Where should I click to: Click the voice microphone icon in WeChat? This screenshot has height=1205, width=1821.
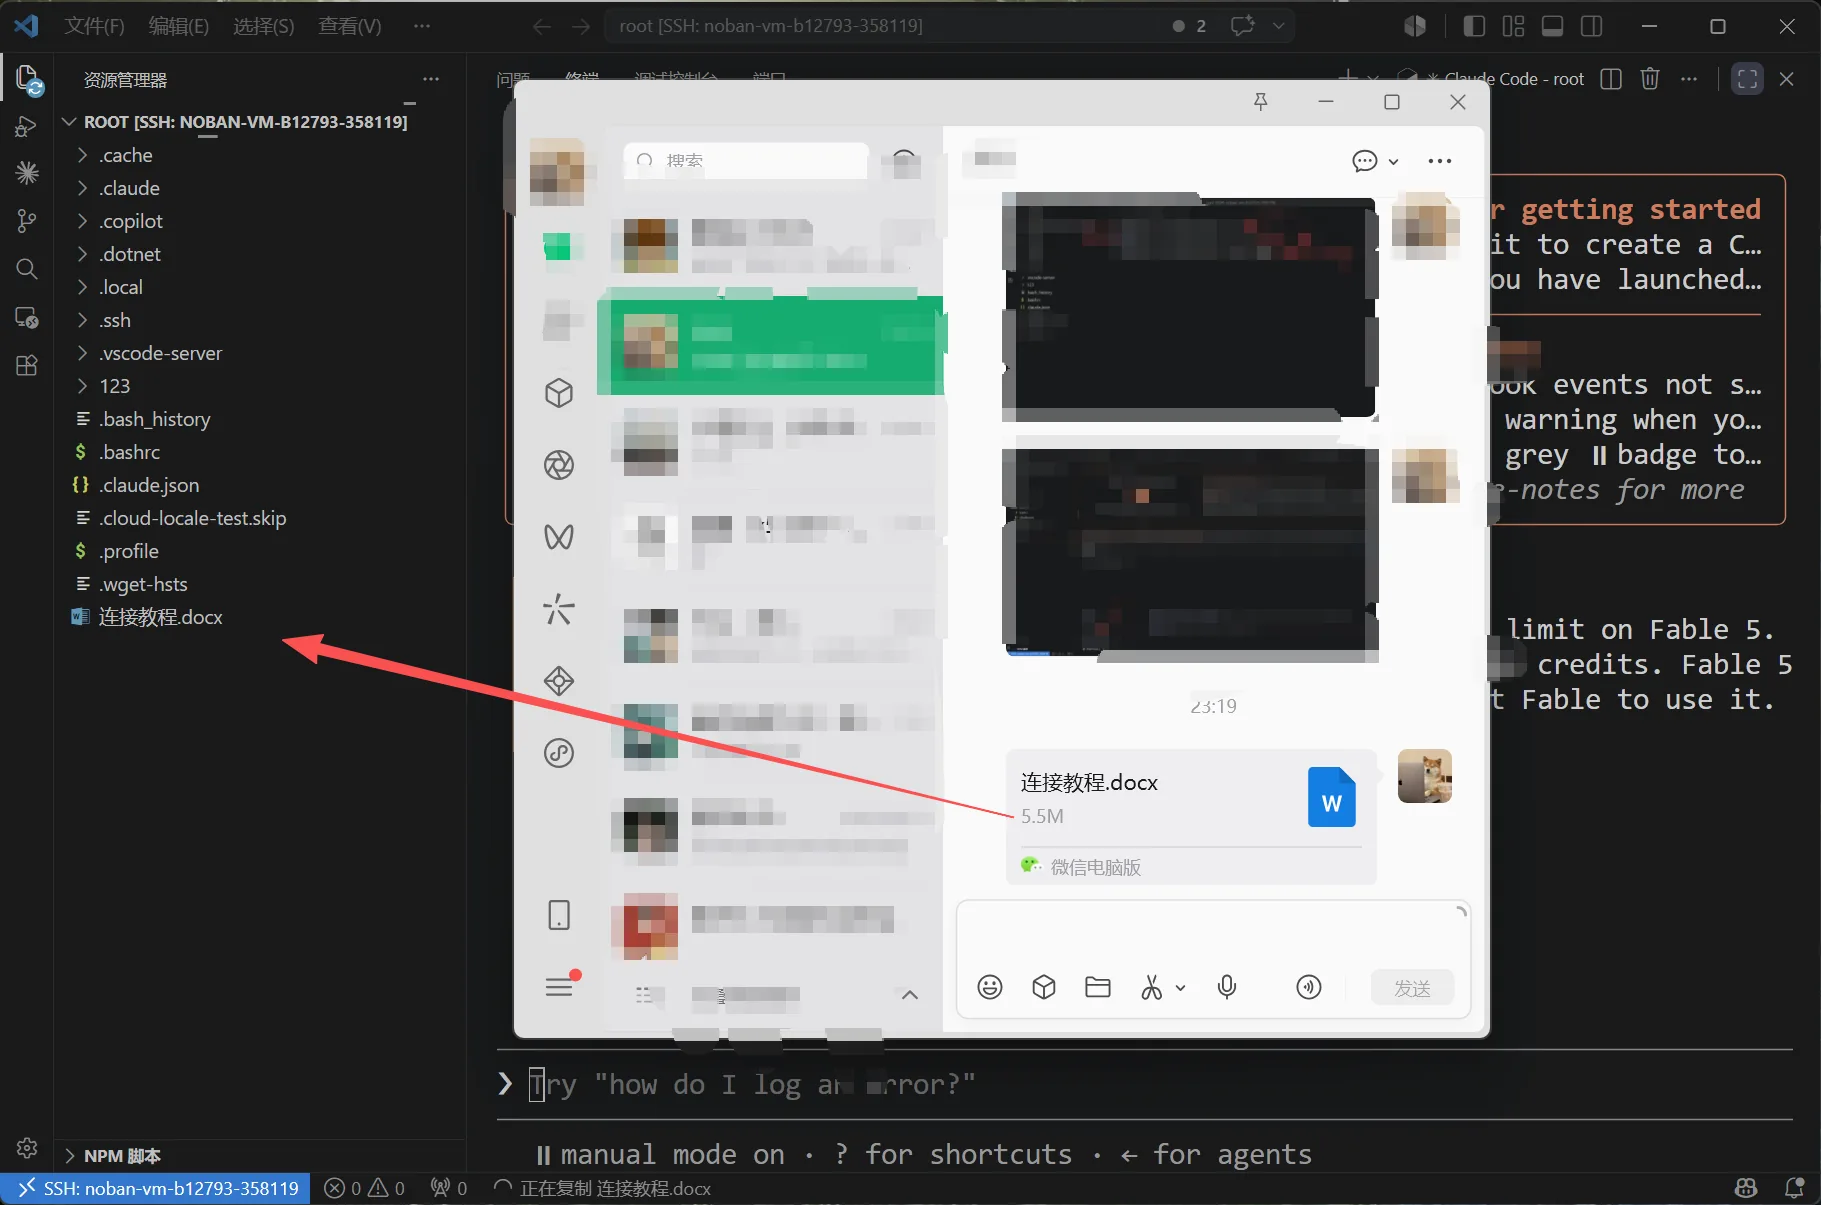click(x=1227, y=988)
